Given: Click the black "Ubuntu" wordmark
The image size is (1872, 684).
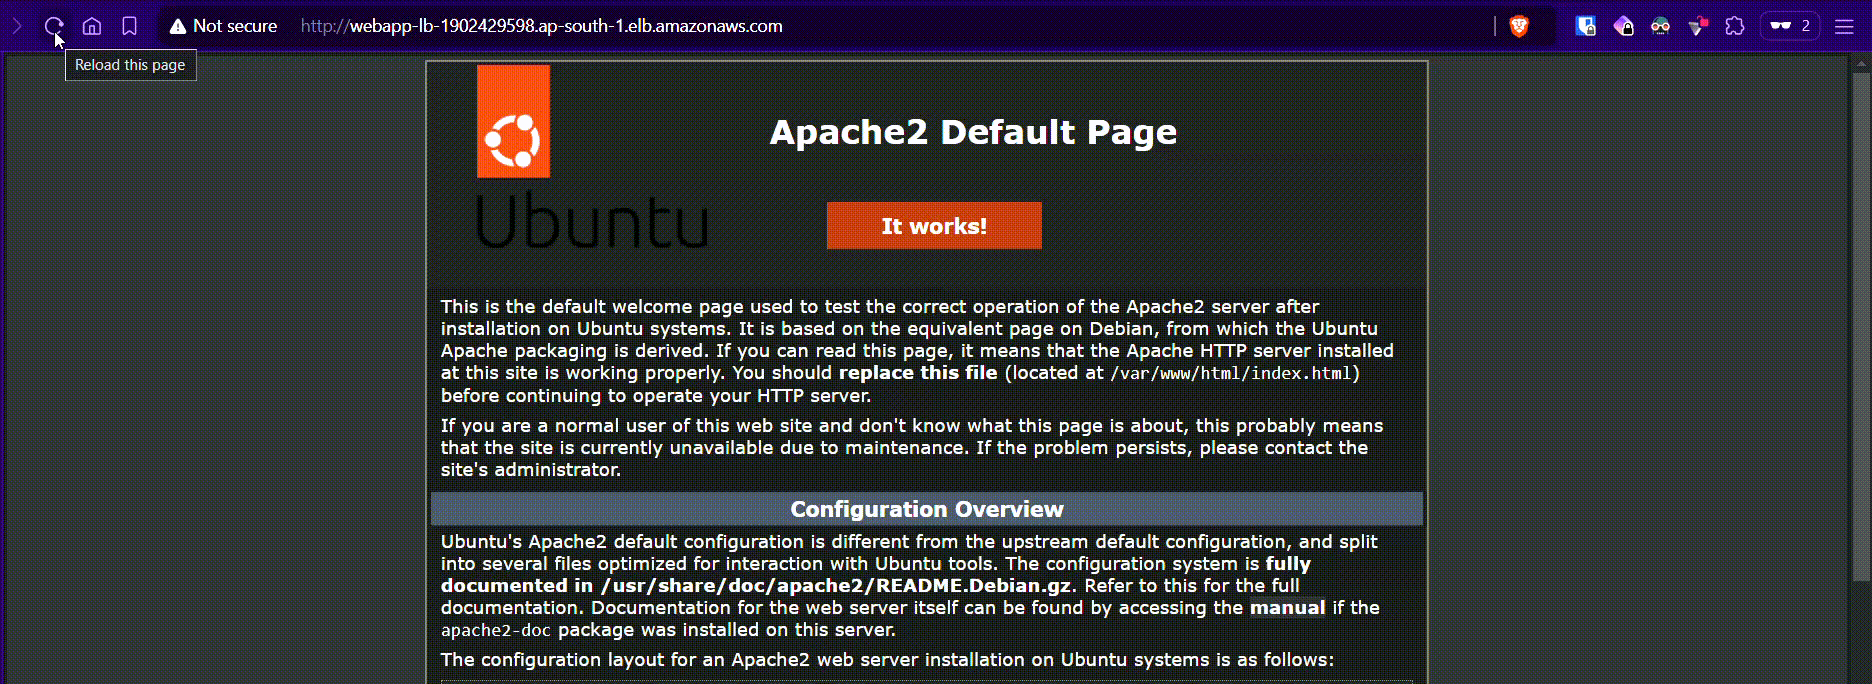Looking at the screenshot, I should (592, 222).
